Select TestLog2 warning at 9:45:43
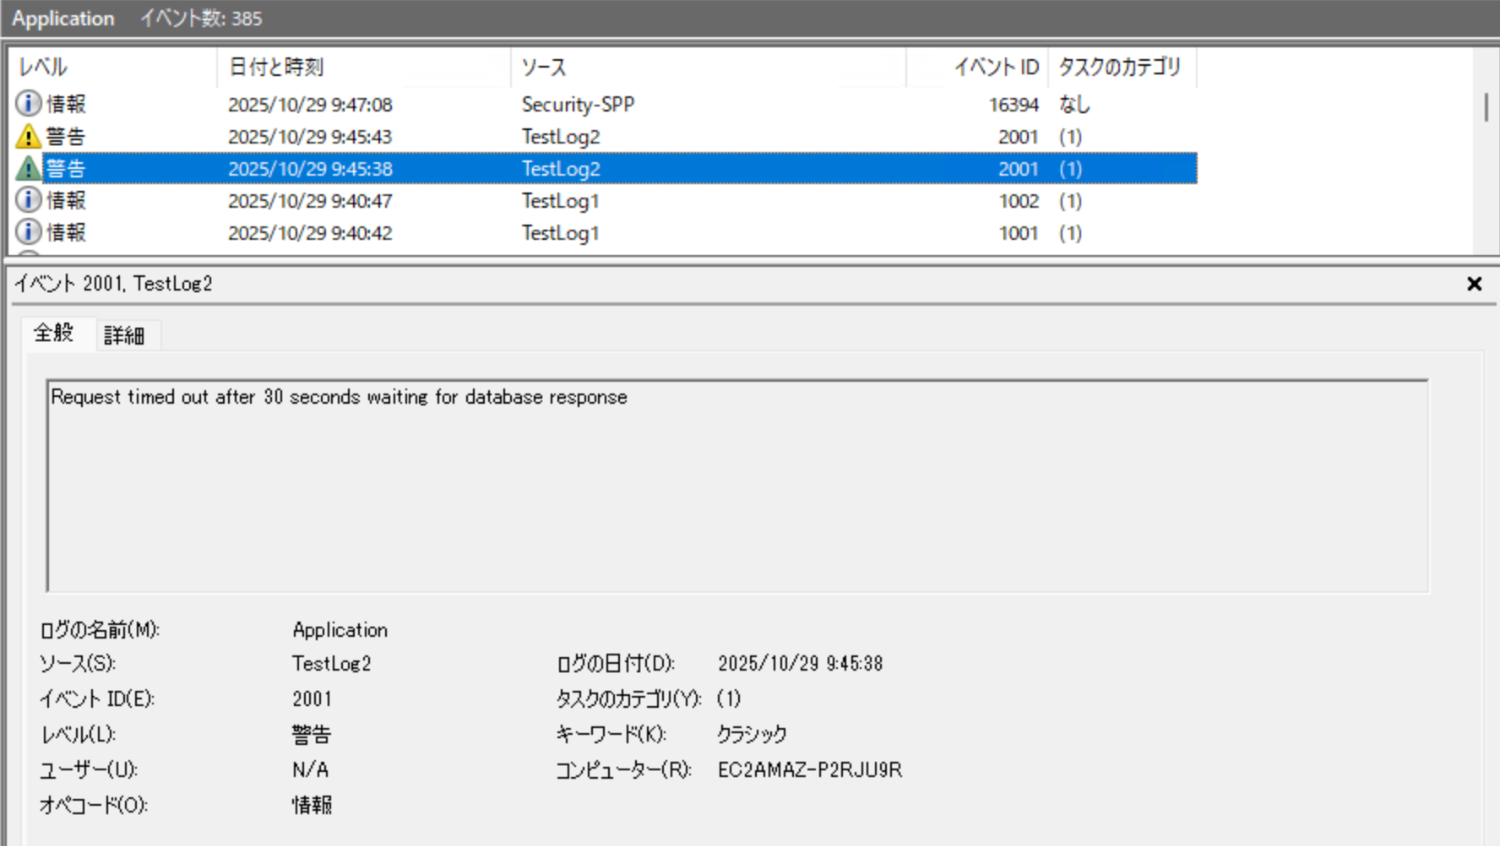Screen dimensions: 1500x846 560,137
